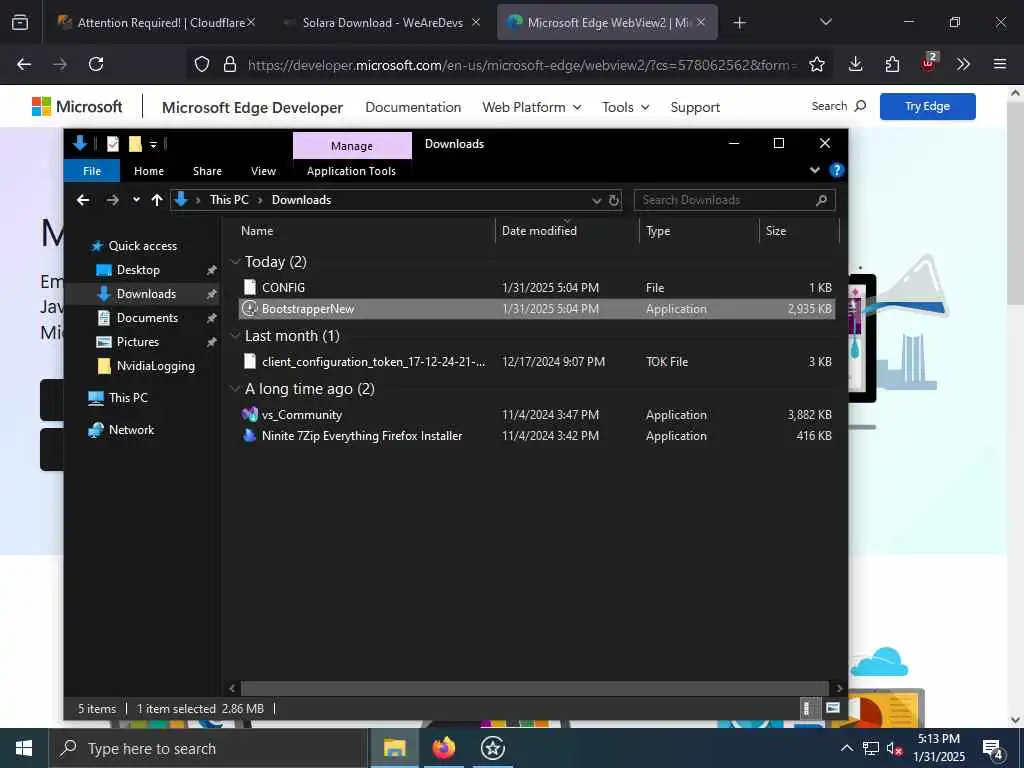1024x768 pixels.
Task: Click Explorer back navigation arrow
Action: [x=83, y=200]
